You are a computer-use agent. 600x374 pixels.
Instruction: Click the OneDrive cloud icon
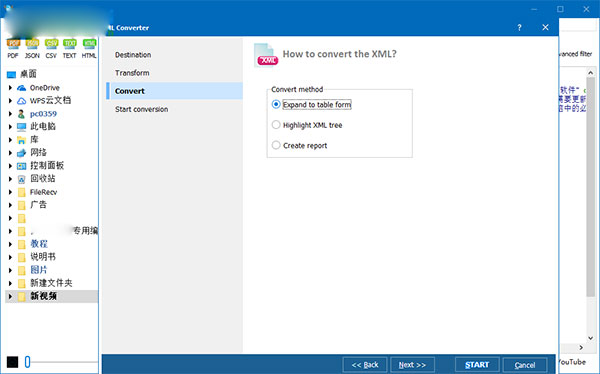(x=22, y=88)
